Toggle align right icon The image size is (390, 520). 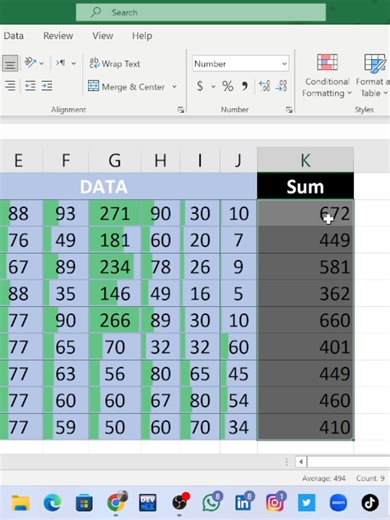click(x=10, y=86)
